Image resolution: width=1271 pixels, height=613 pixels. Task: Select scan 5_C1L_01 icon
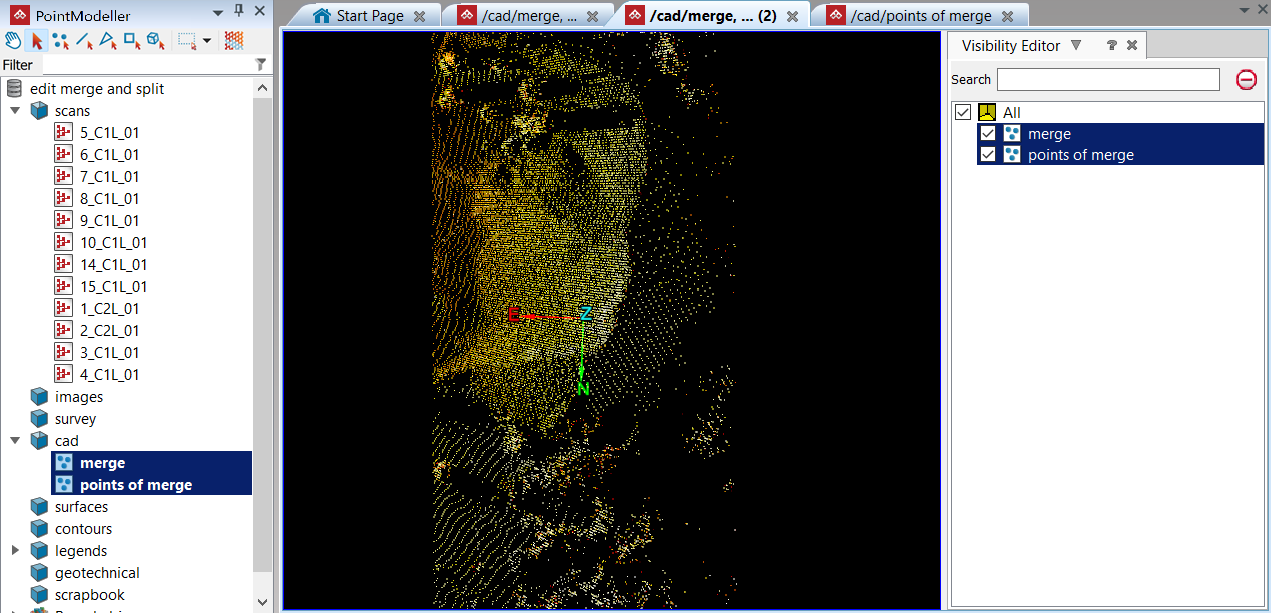click(x=64, y=133)
